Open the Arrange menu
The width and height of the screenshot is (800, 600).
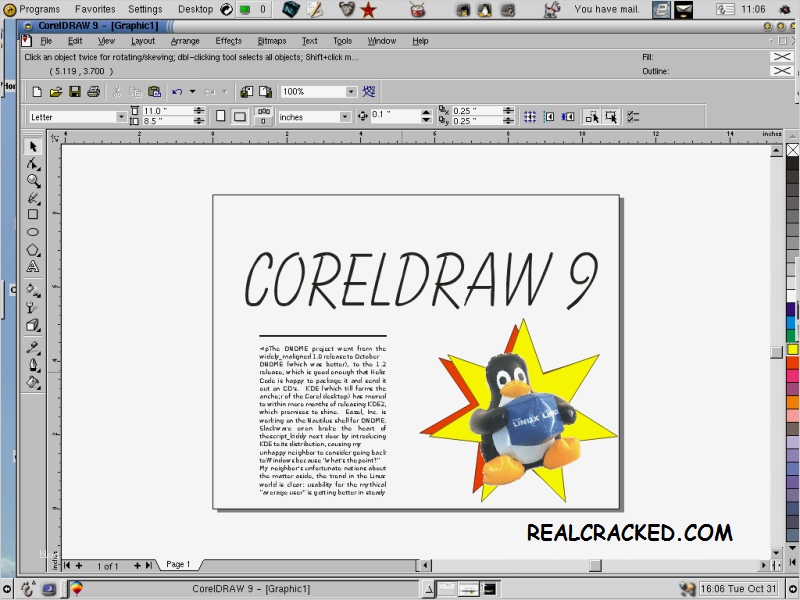185,41
